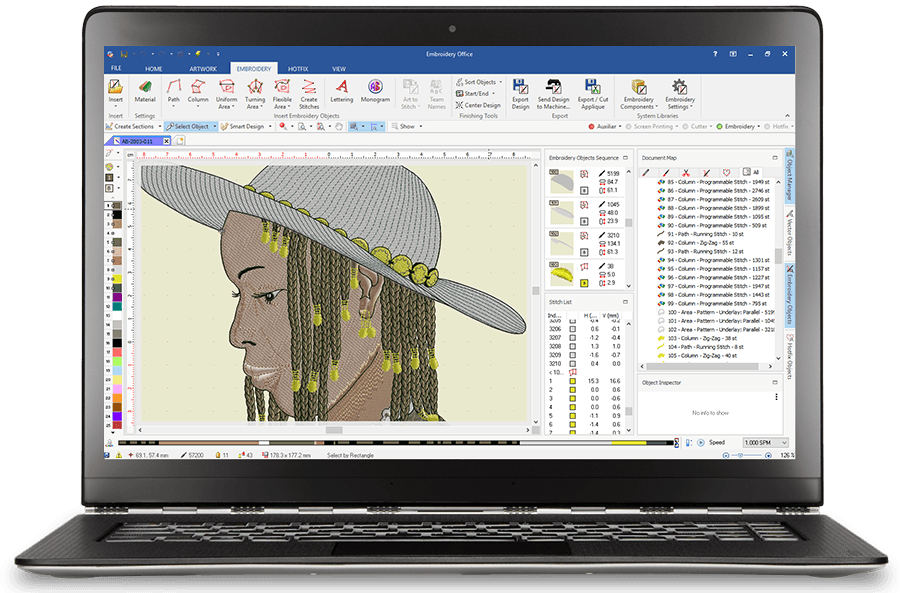Click the Center Design button

click(x=478, y=105)
